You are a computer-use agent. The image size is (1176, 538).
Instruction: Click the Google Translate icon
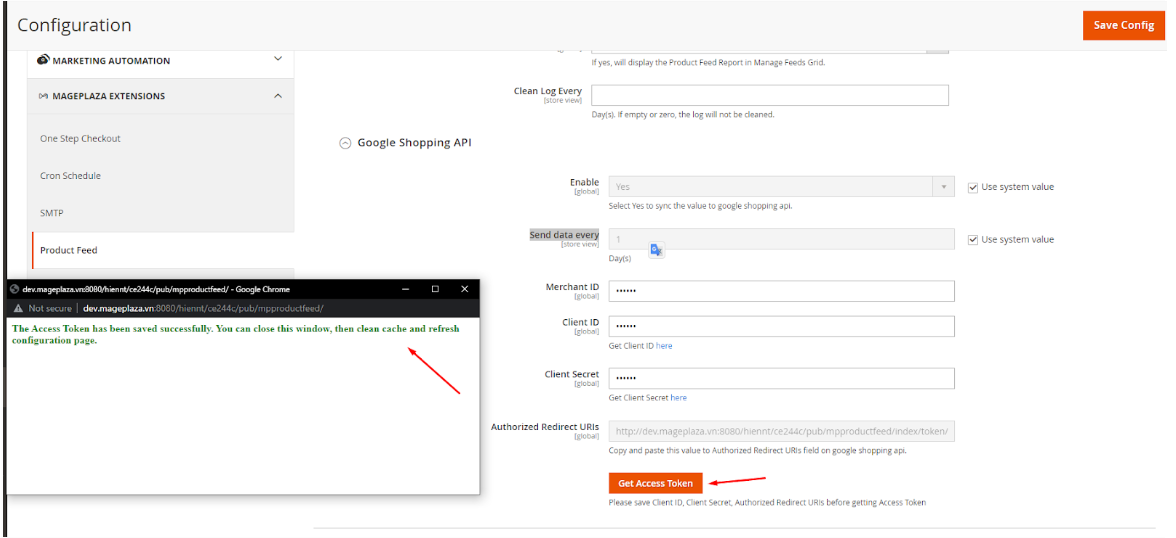pos(656,250)
